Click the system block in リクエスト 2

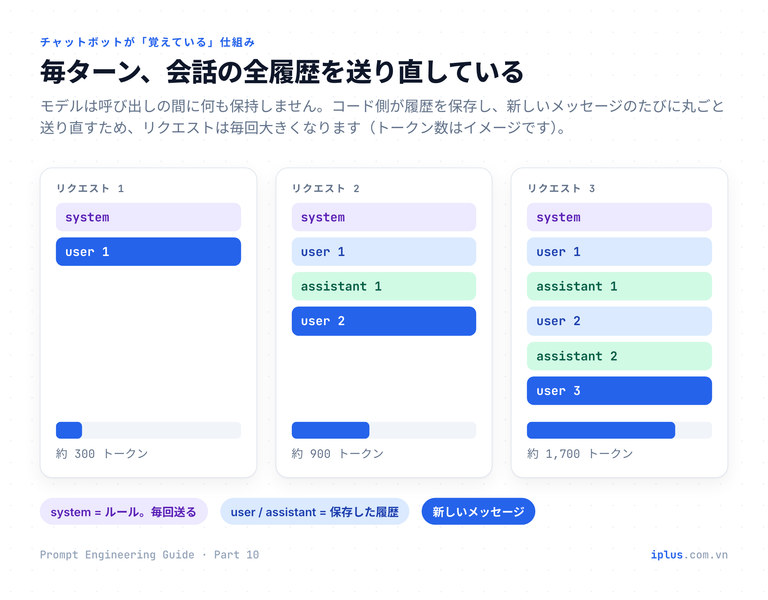pyautogui.click(x=384, y=217)
